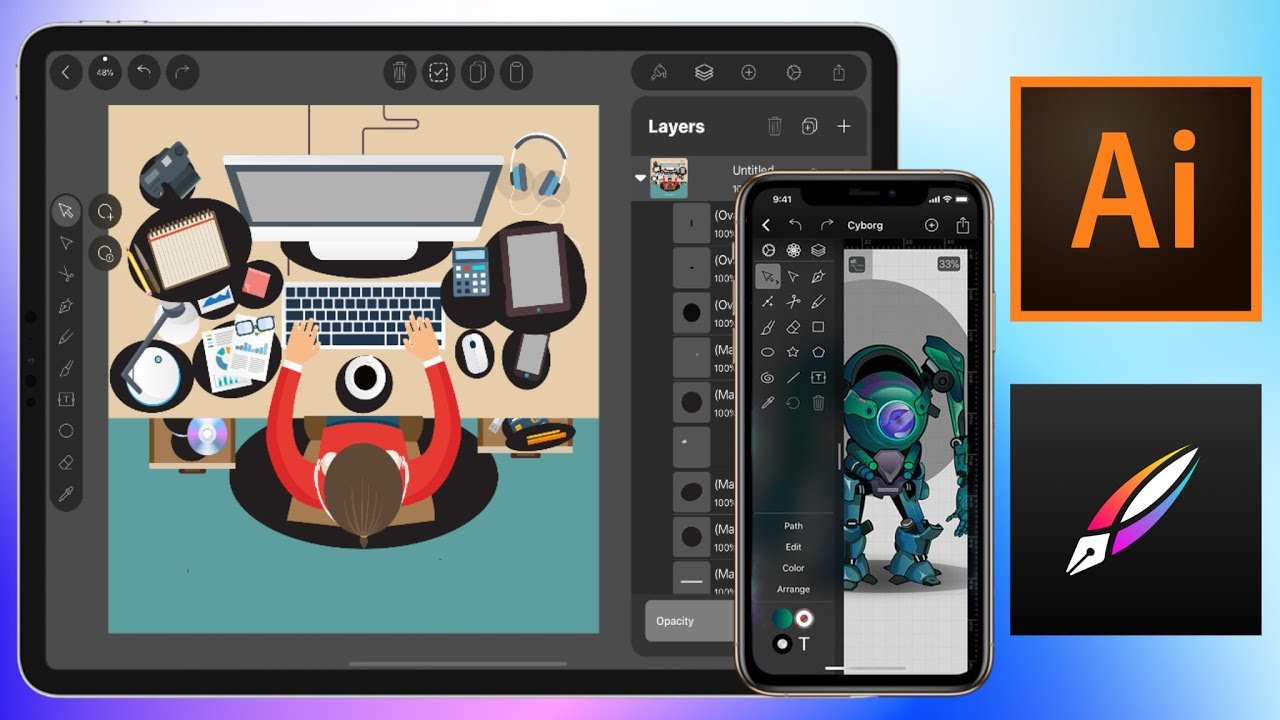
Task: Expand the Arrange menu on iPhone
Action: coord(793,589)
